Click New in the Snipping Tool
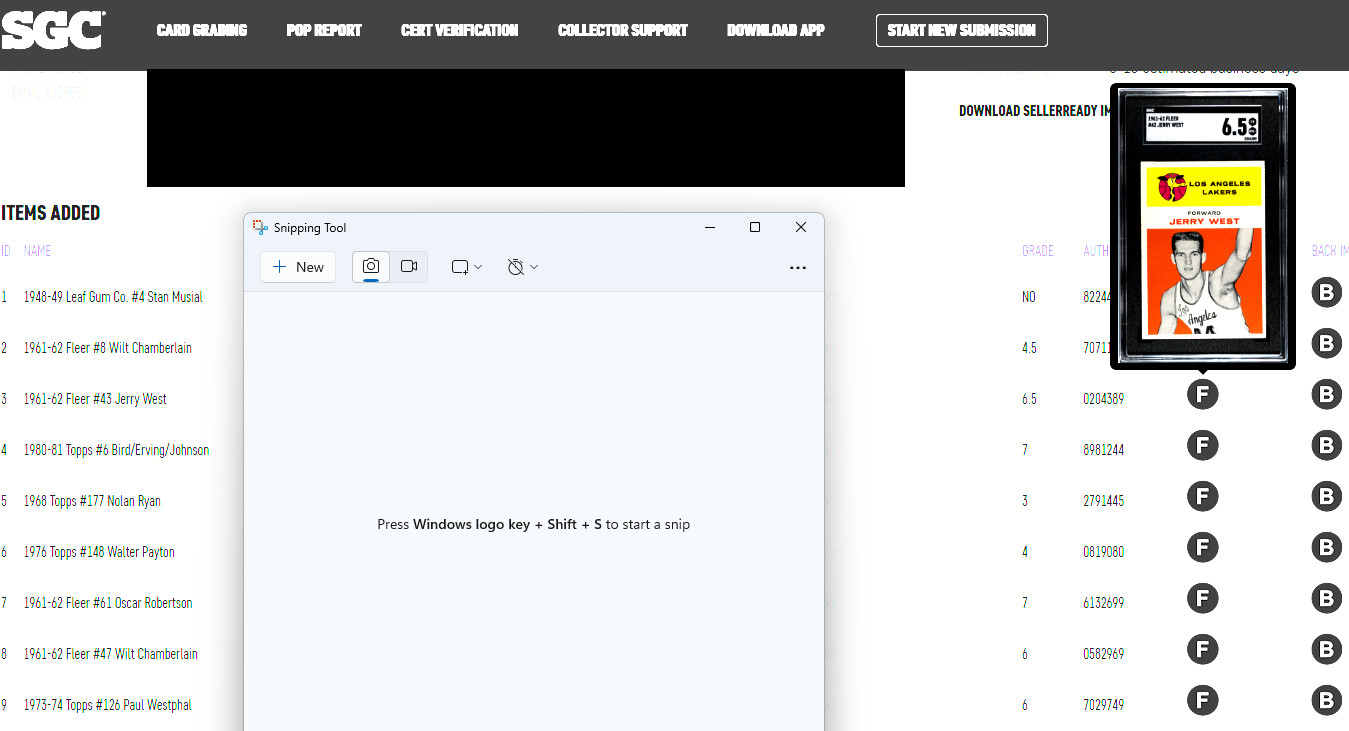This screenshot has height=731, width=1349. [298, 267]
